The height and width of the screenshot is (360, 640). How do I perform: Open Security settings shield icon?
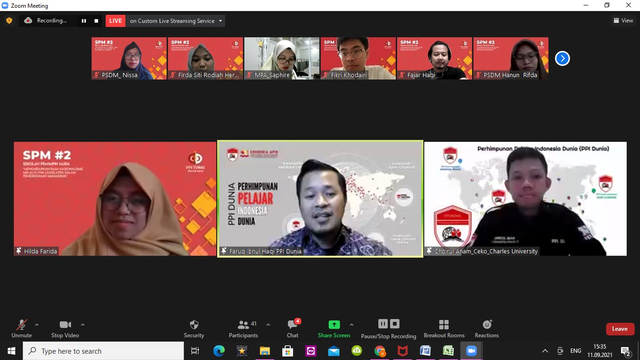click(x=194, y=329)
